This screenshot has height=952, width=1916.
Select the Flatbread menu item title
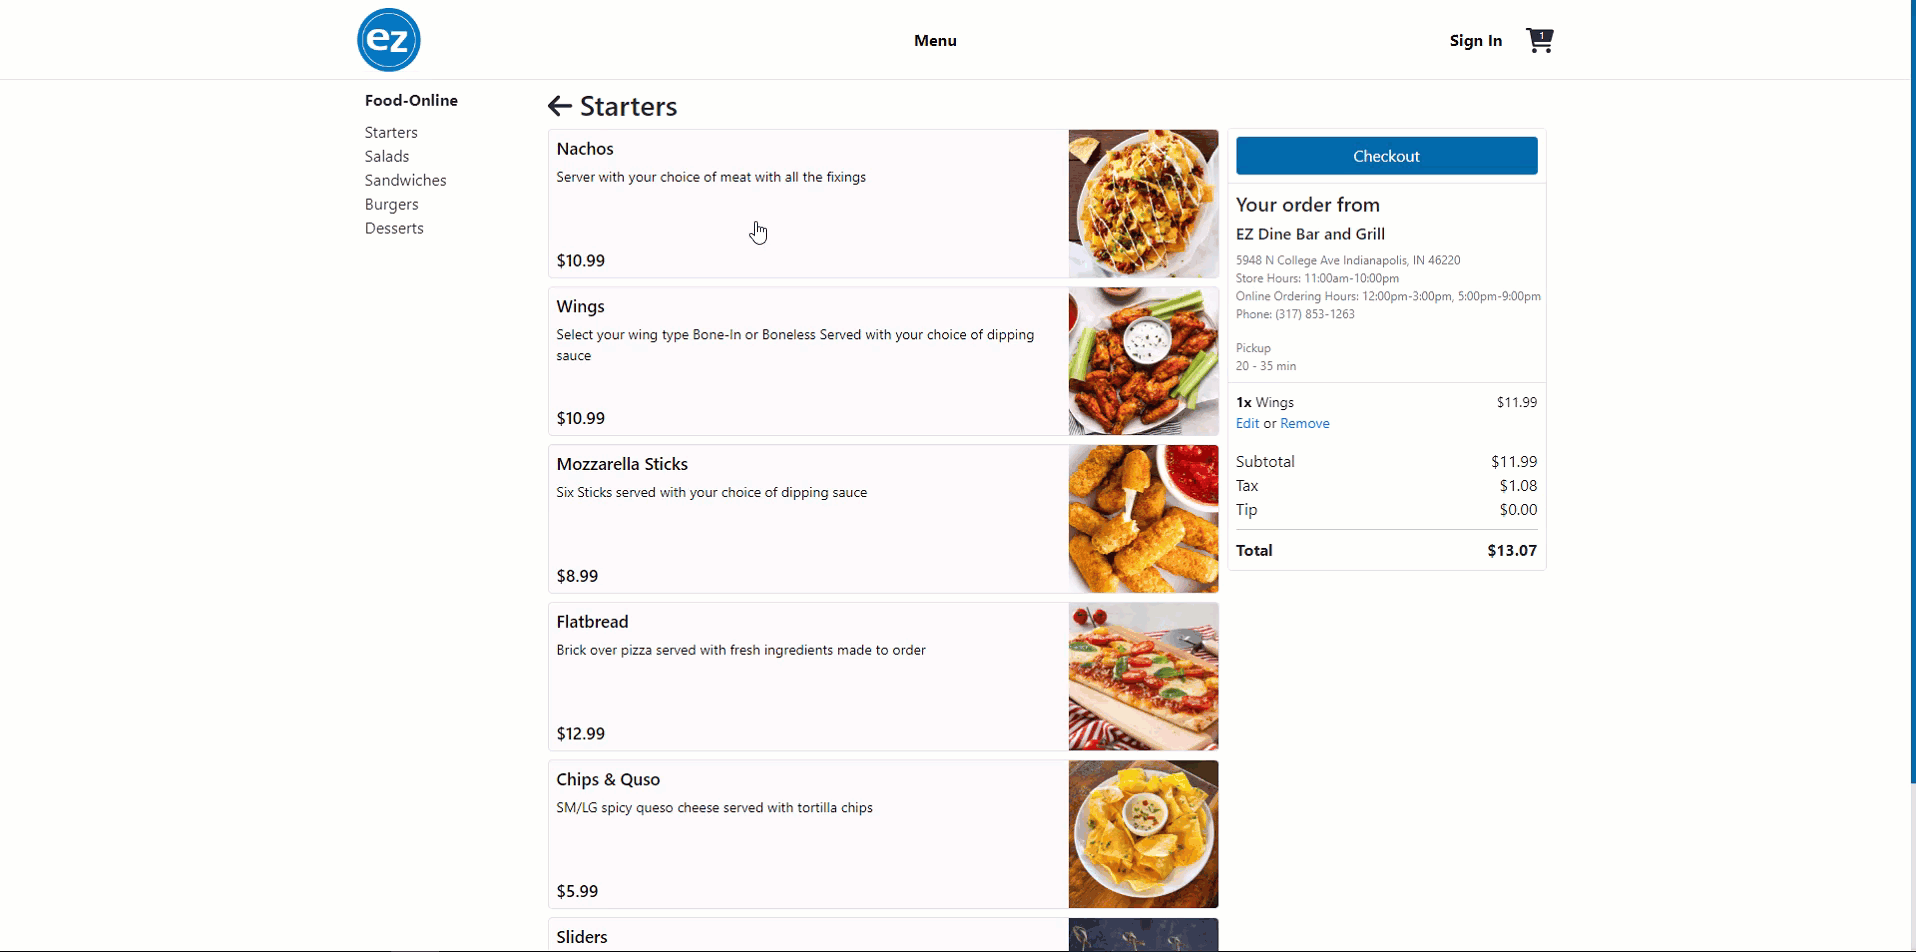click(592, 622)
